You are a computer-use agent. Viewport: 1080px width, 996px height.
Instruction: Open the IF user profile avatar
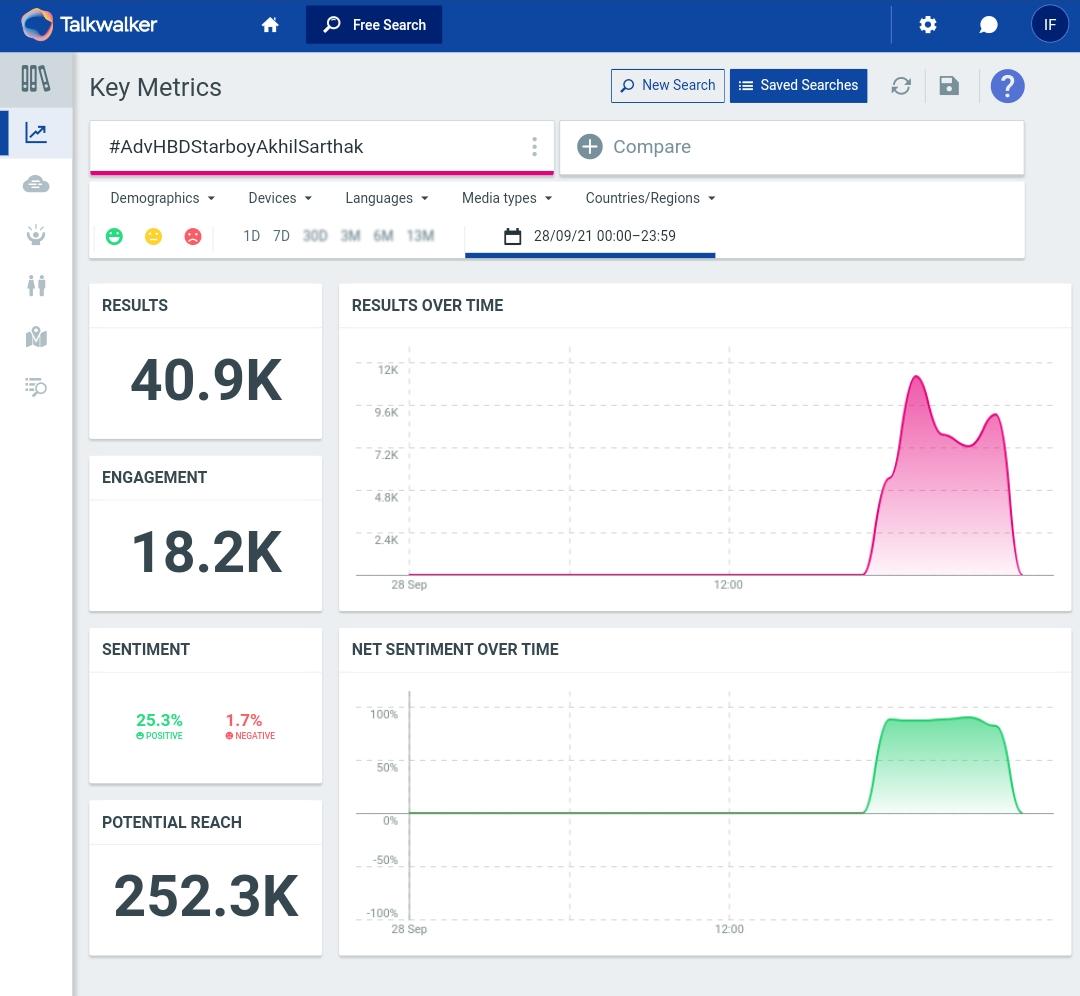tap(1049, 25)
